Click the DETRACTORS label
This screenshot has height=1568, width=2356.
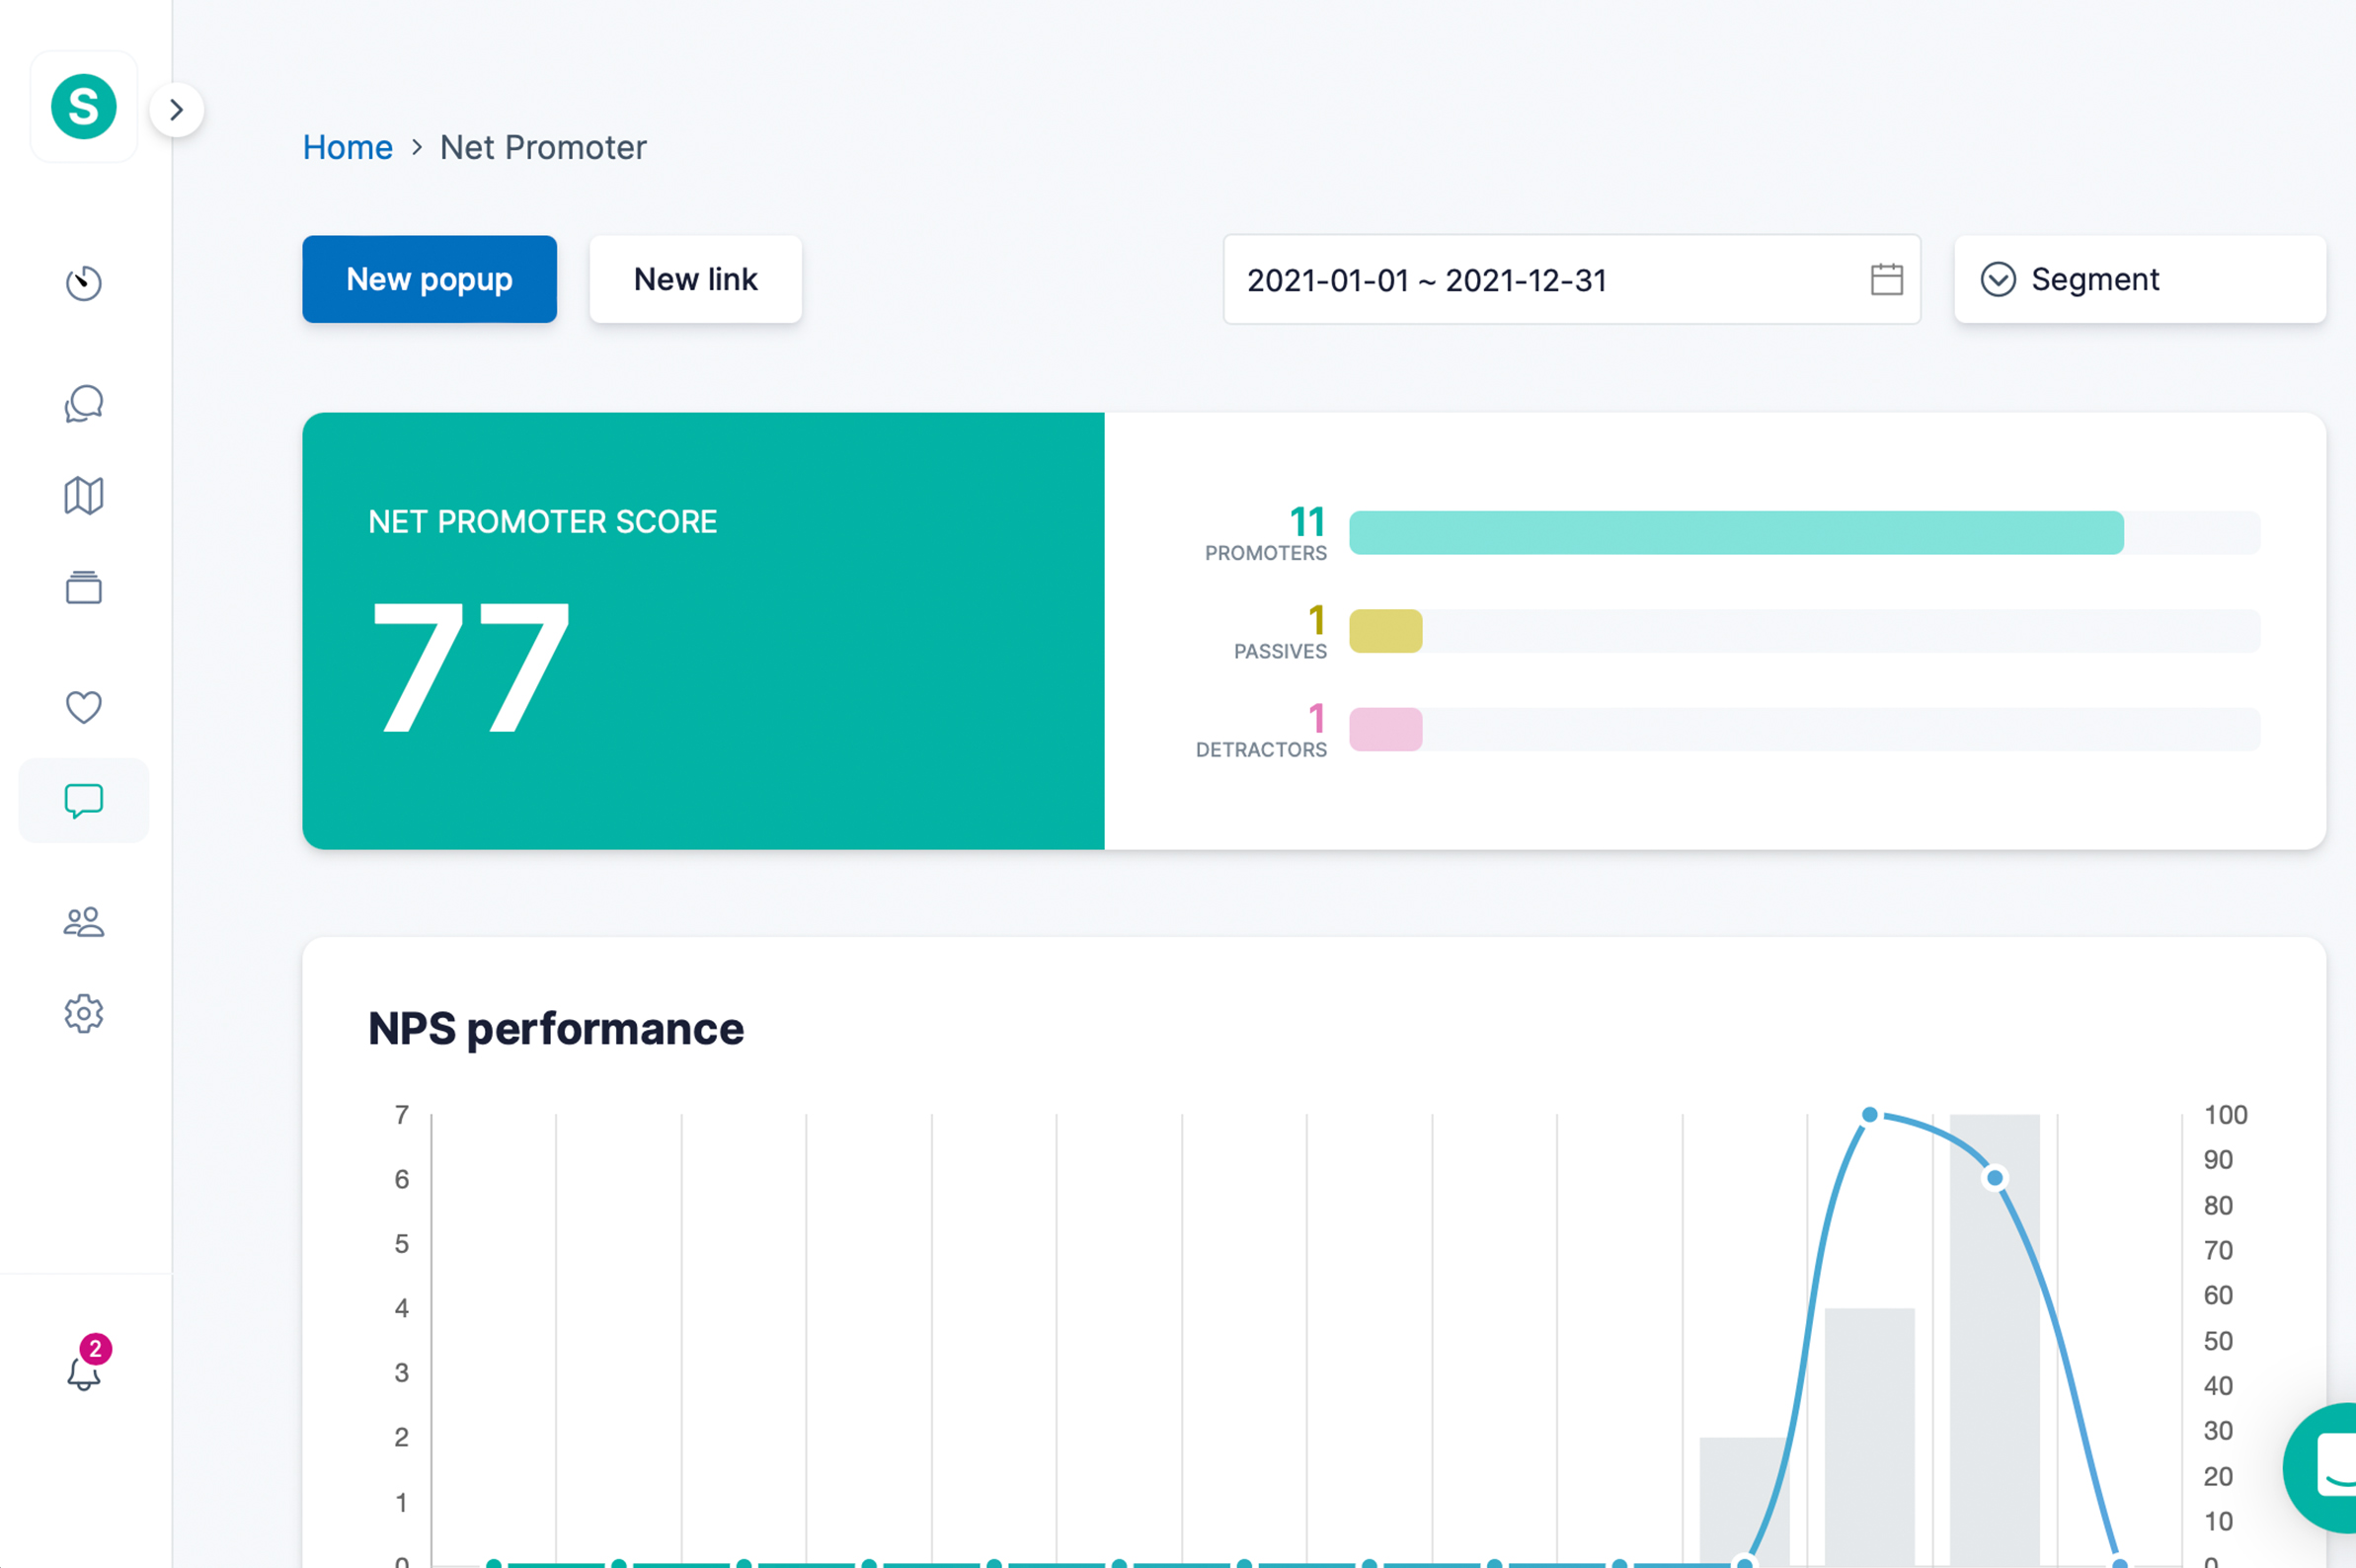click(1261, 750)
